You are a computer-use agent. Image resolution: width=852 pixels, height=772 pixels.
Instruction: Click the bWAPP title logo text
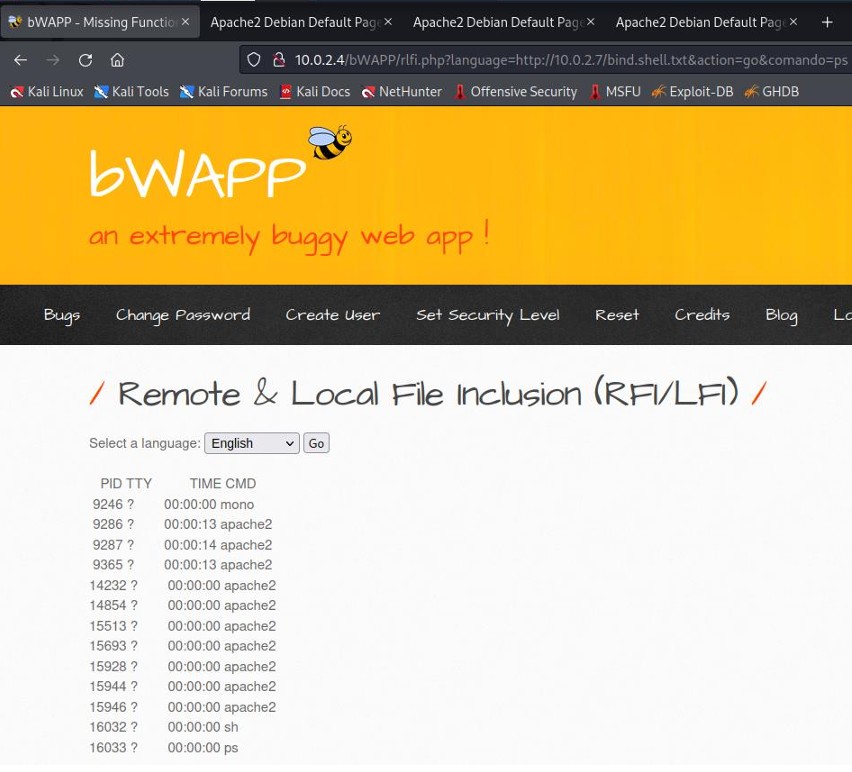198,174
